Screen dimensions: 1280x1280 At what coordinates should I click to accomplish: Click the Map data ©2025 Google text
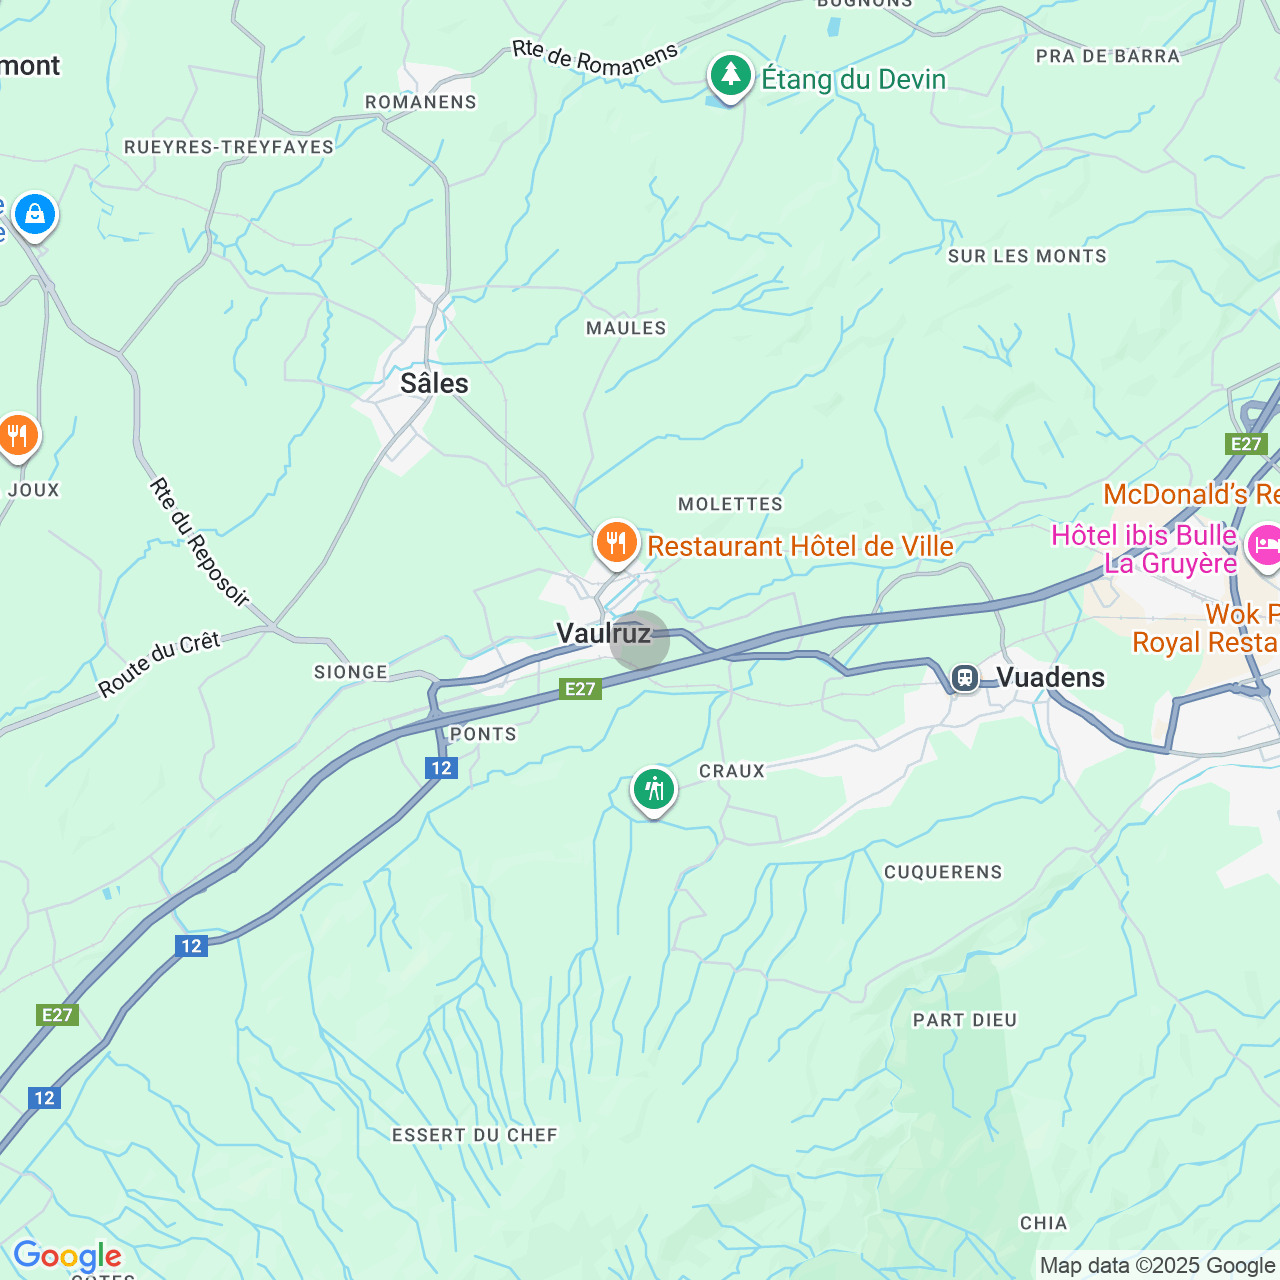[1158, 1266]
